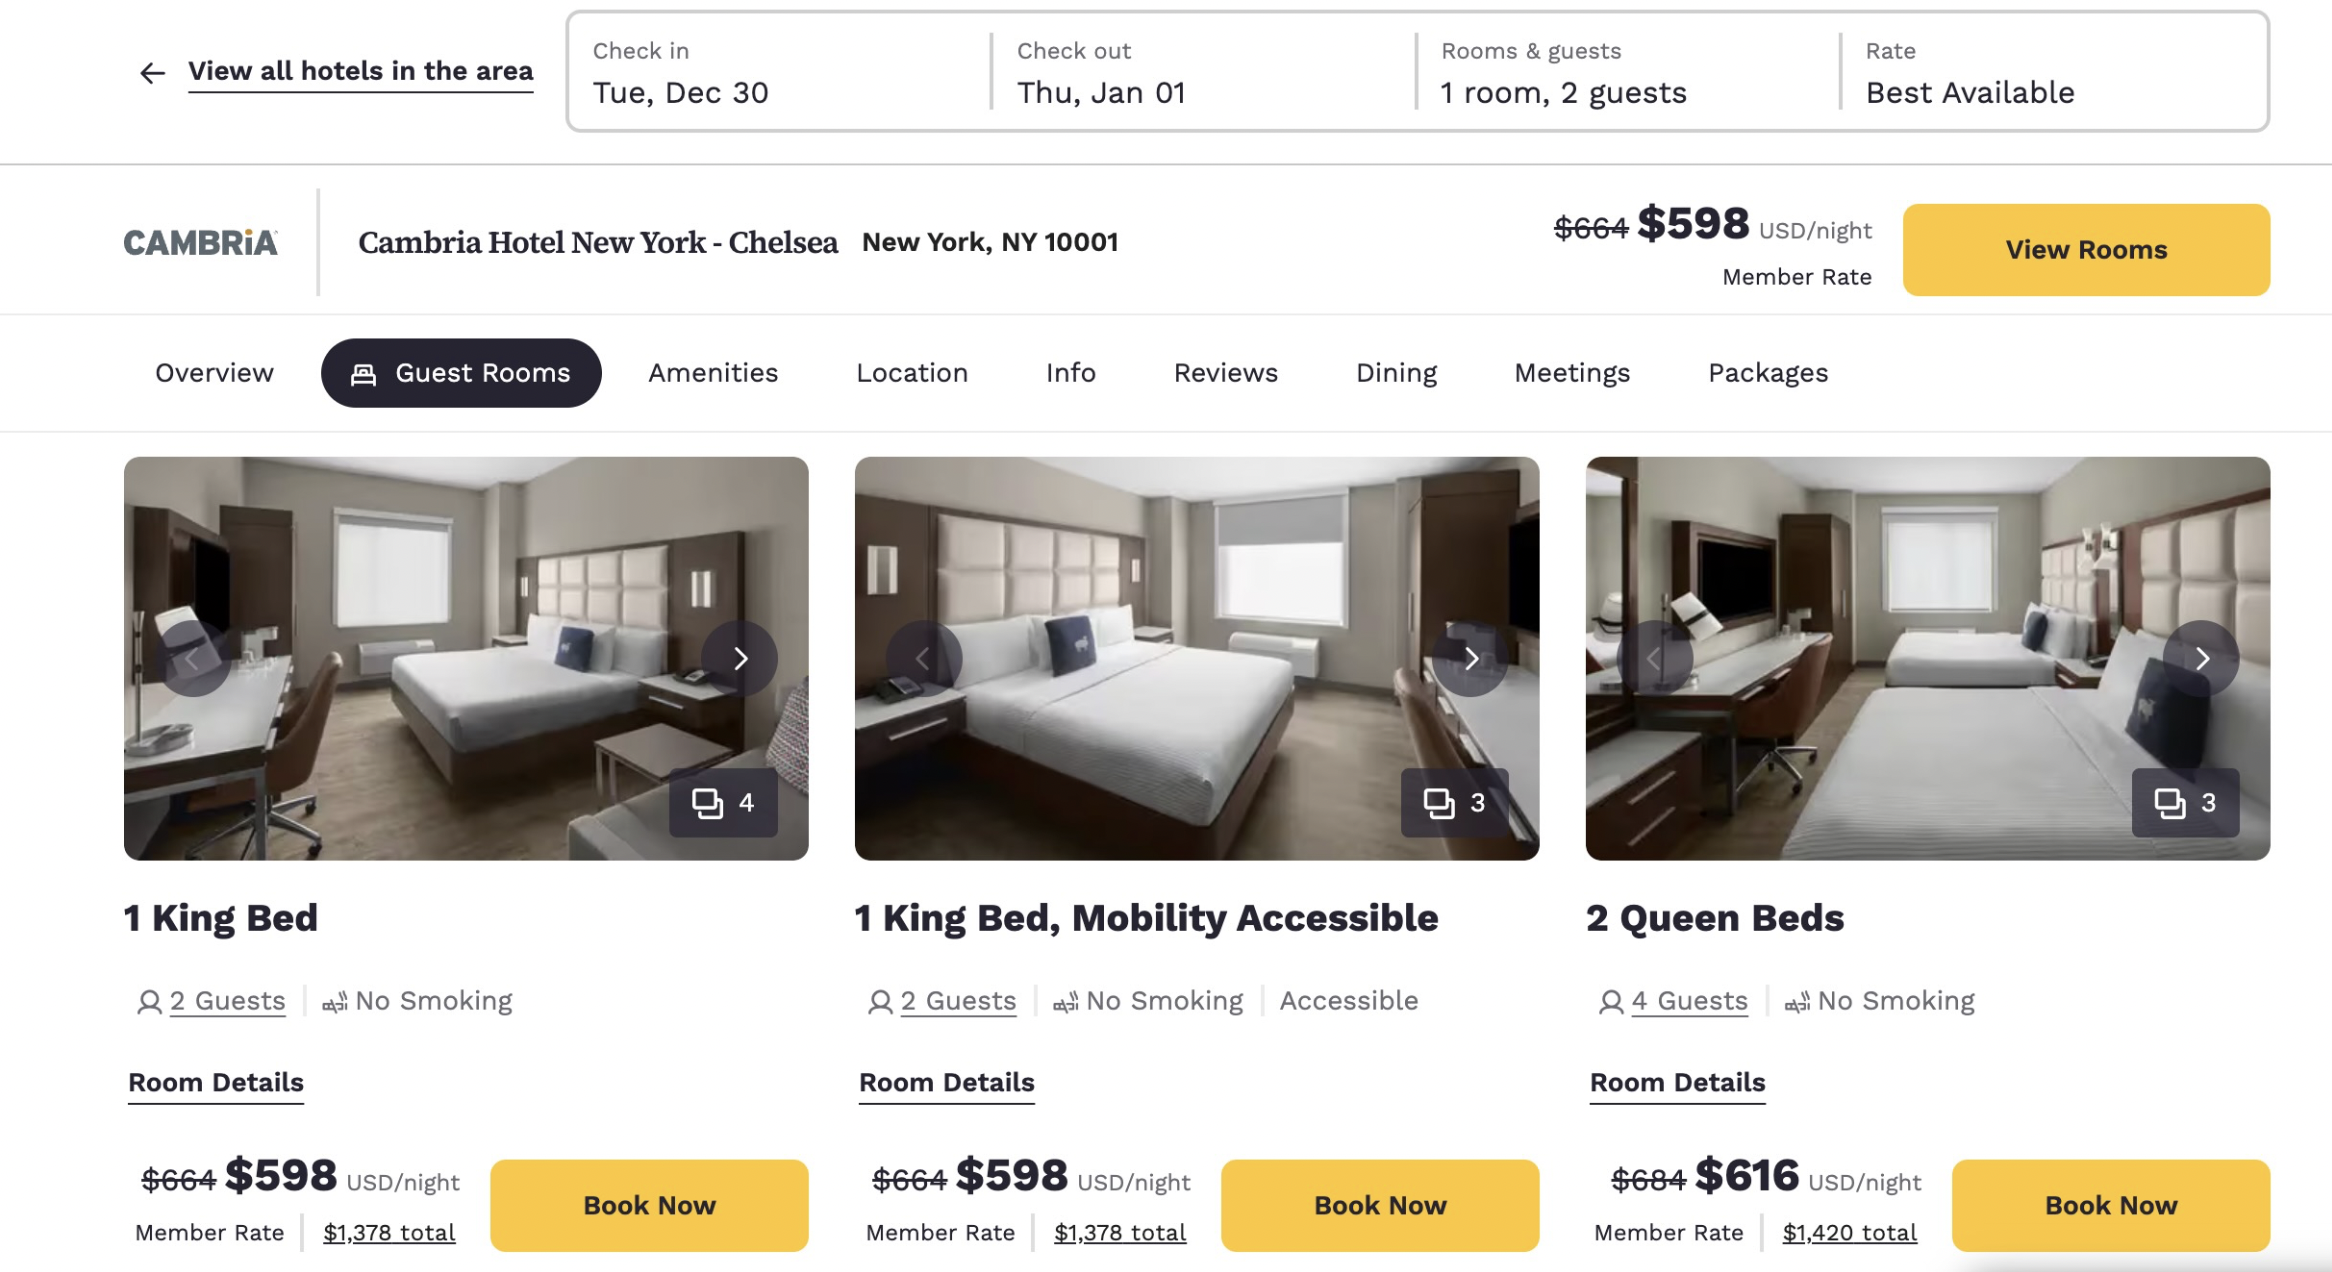
Task: Open photo gallery badge showing 4 images
Action: (723, 803)
